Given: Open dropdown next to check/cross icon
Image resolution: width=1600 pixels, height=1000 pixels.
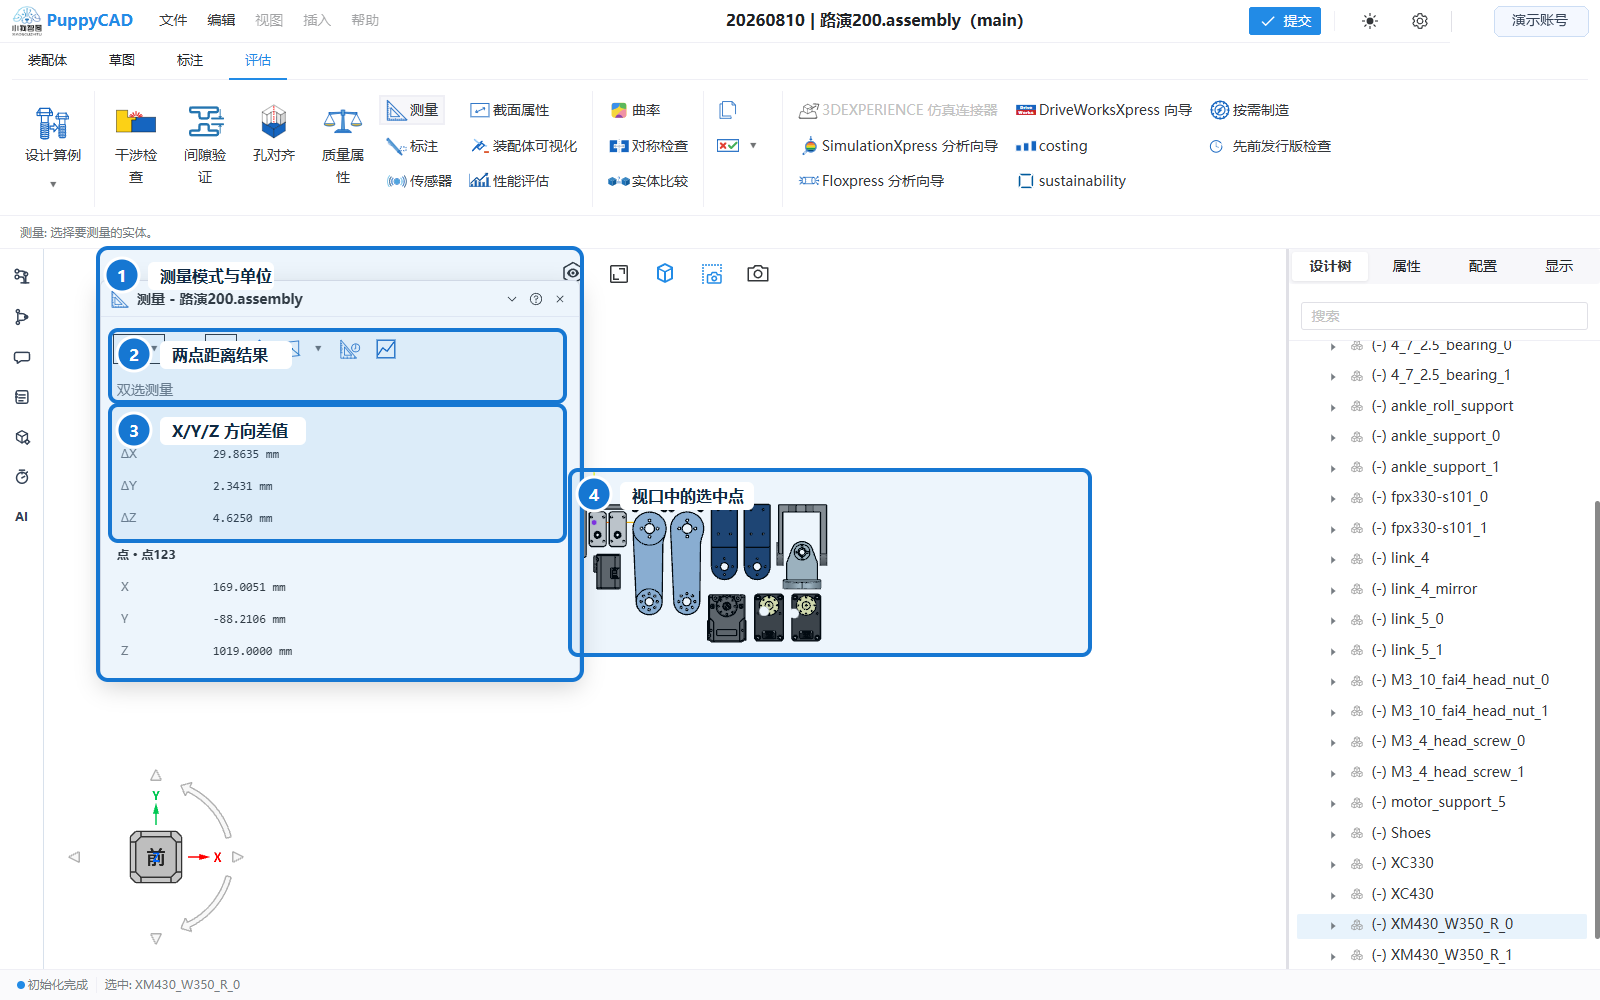Looking at the screenshot, I should pos(753,146).
